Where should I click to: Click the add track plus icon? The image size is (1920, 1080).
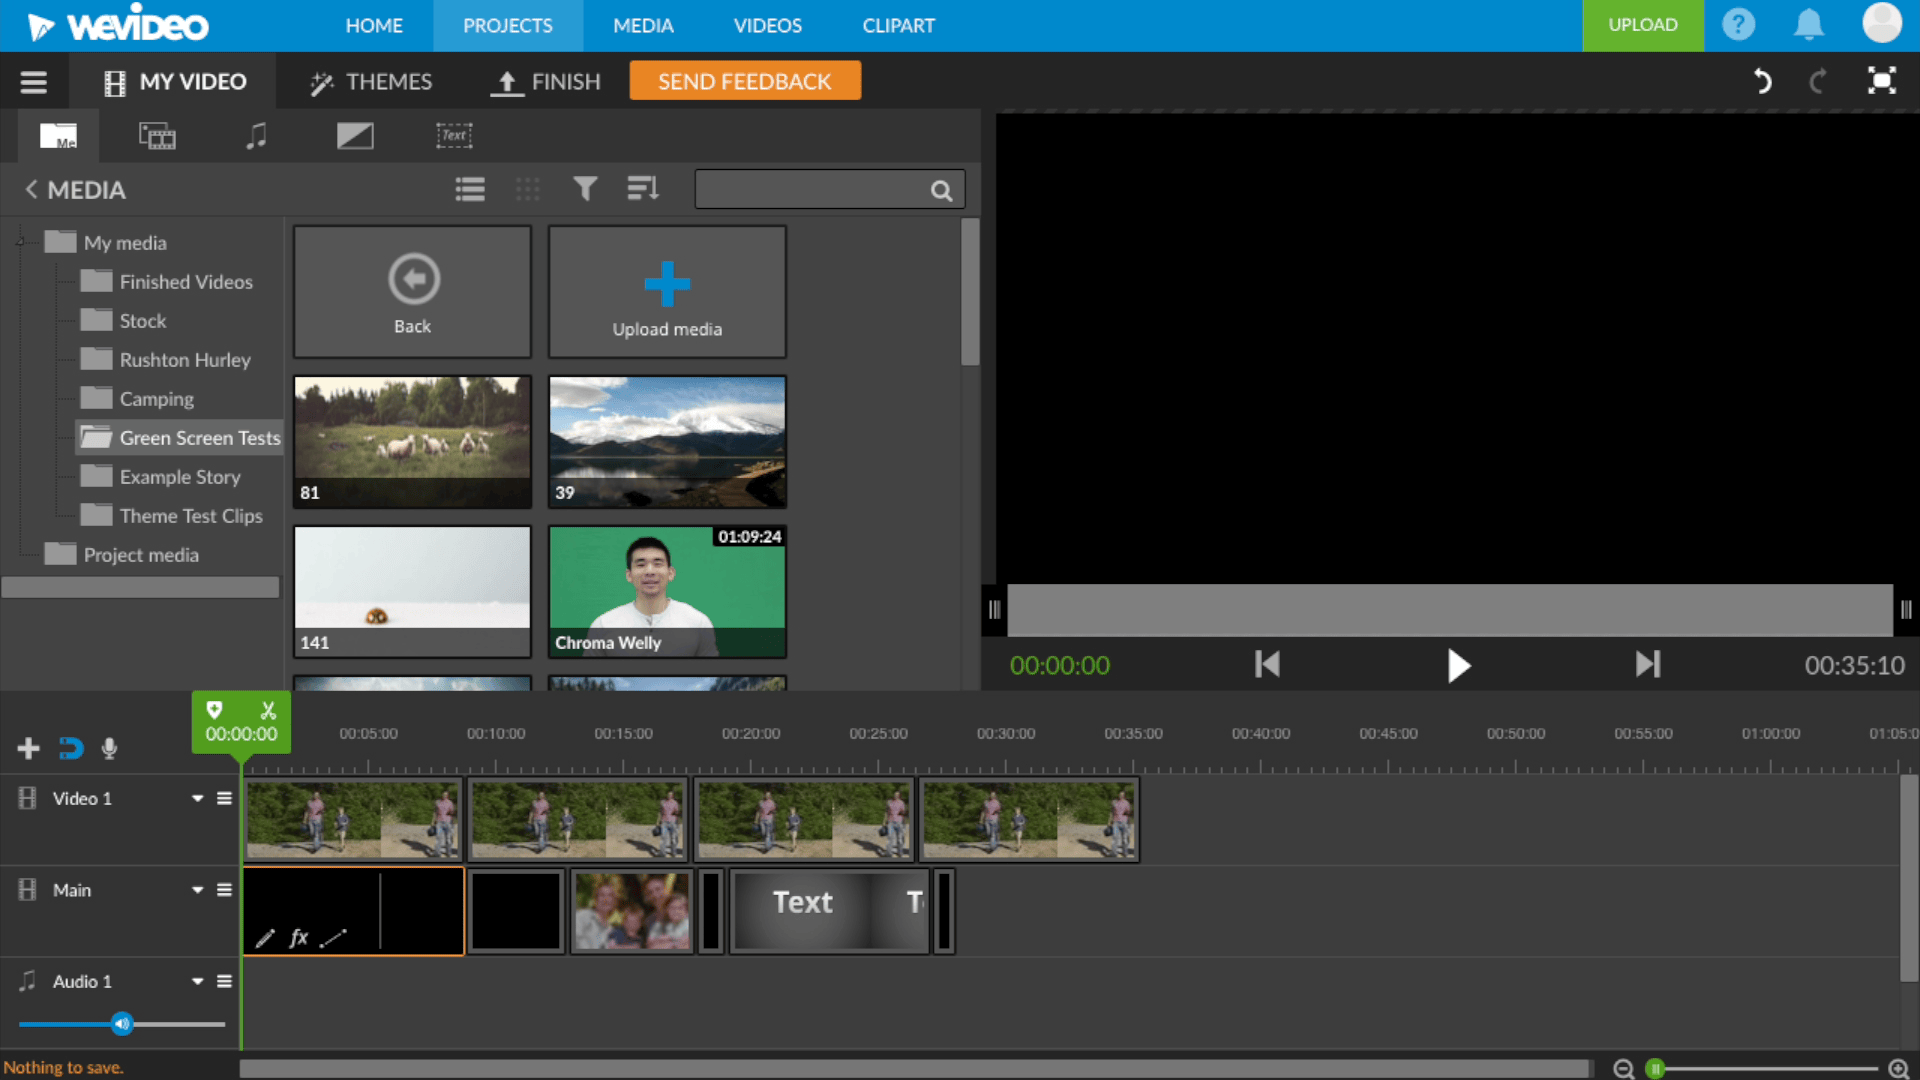click(28, 748)
